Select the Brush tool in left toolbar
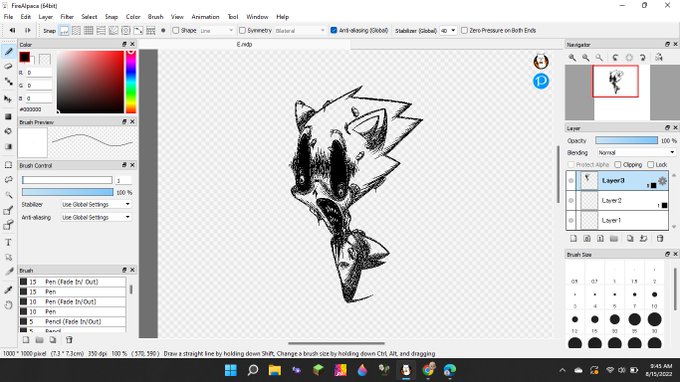Image resolution: width=680 pixels, height=382 pixels. pos(8,52)
